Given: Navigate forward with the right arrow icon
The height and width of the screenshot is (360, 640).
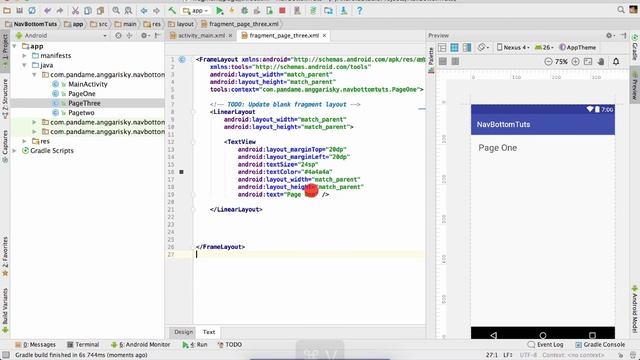Looking at the screenshot, I should pyautogui.click(x=156, y=11).
